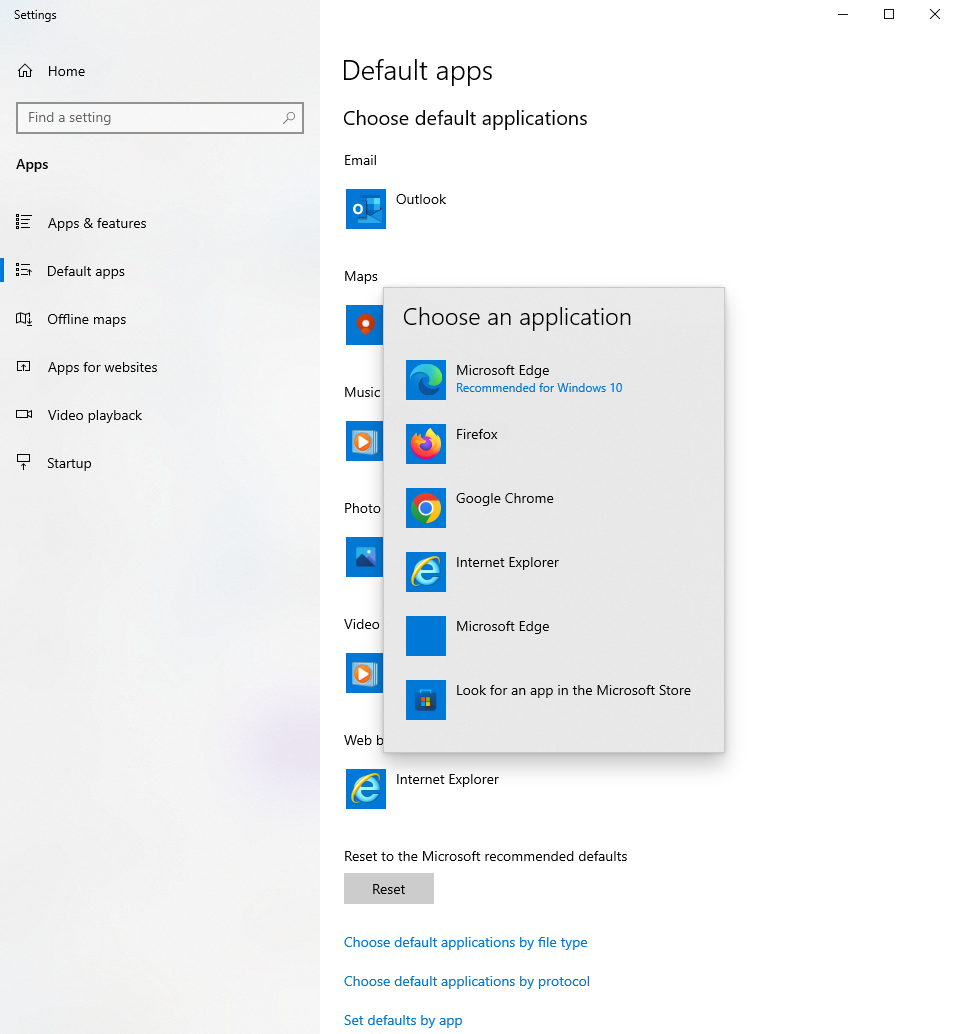Select the Offline maps icon
The width and height of the screenshot is (953, 1034).
[x=24, y=319]
